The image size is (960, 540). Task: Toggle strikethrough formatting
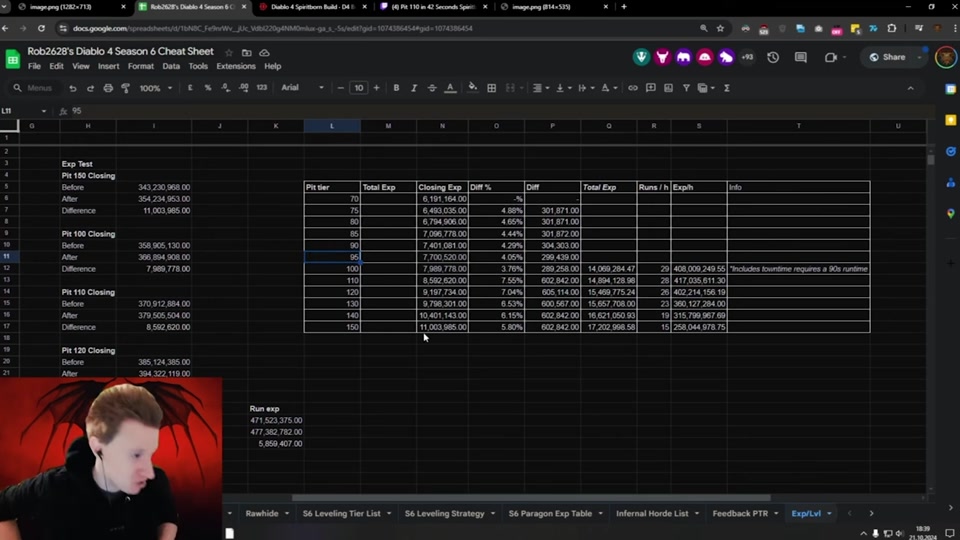pyautogui.click(x=432, y=88)
